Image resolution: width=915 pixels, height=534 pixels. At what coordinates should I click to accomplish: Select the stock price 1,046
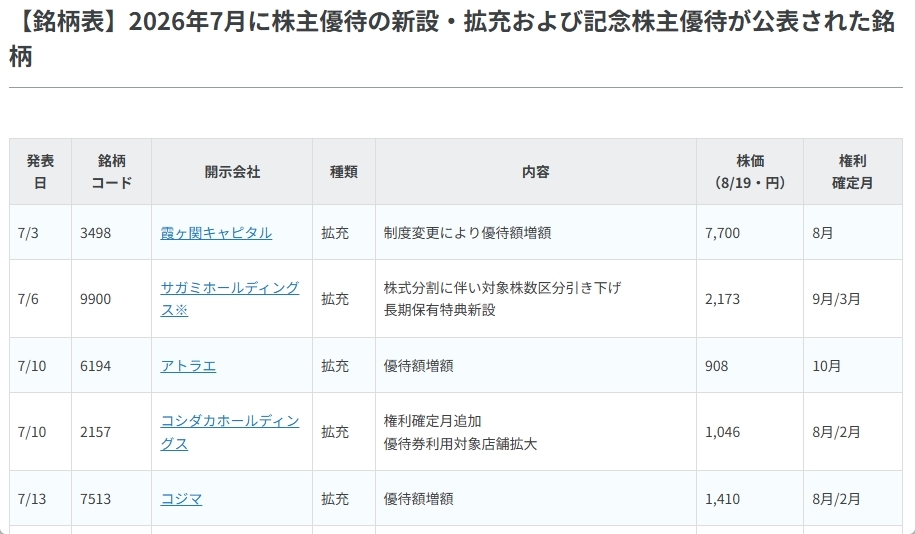(722, 432)
